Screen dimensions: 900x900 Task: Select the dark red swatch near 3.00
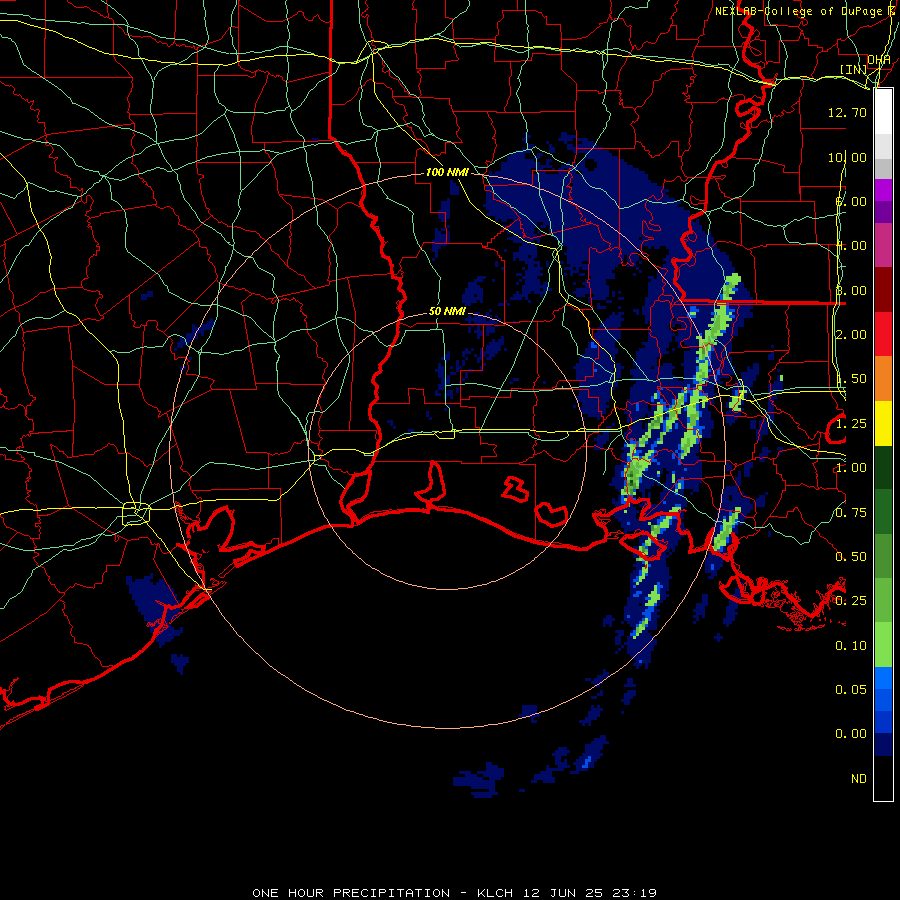pos(883,289)
